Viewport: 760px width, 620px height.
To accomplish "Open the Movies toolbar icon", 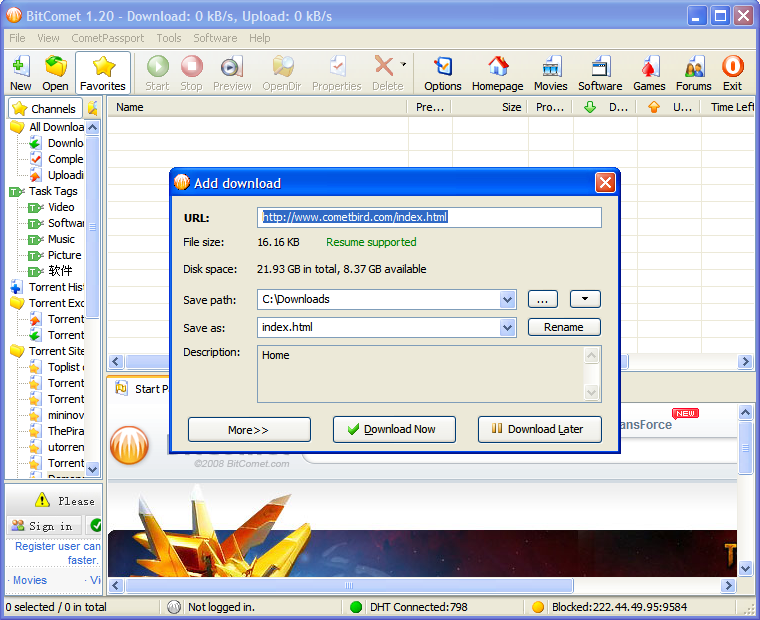I will pyautogui.click(x=551, y=73).
